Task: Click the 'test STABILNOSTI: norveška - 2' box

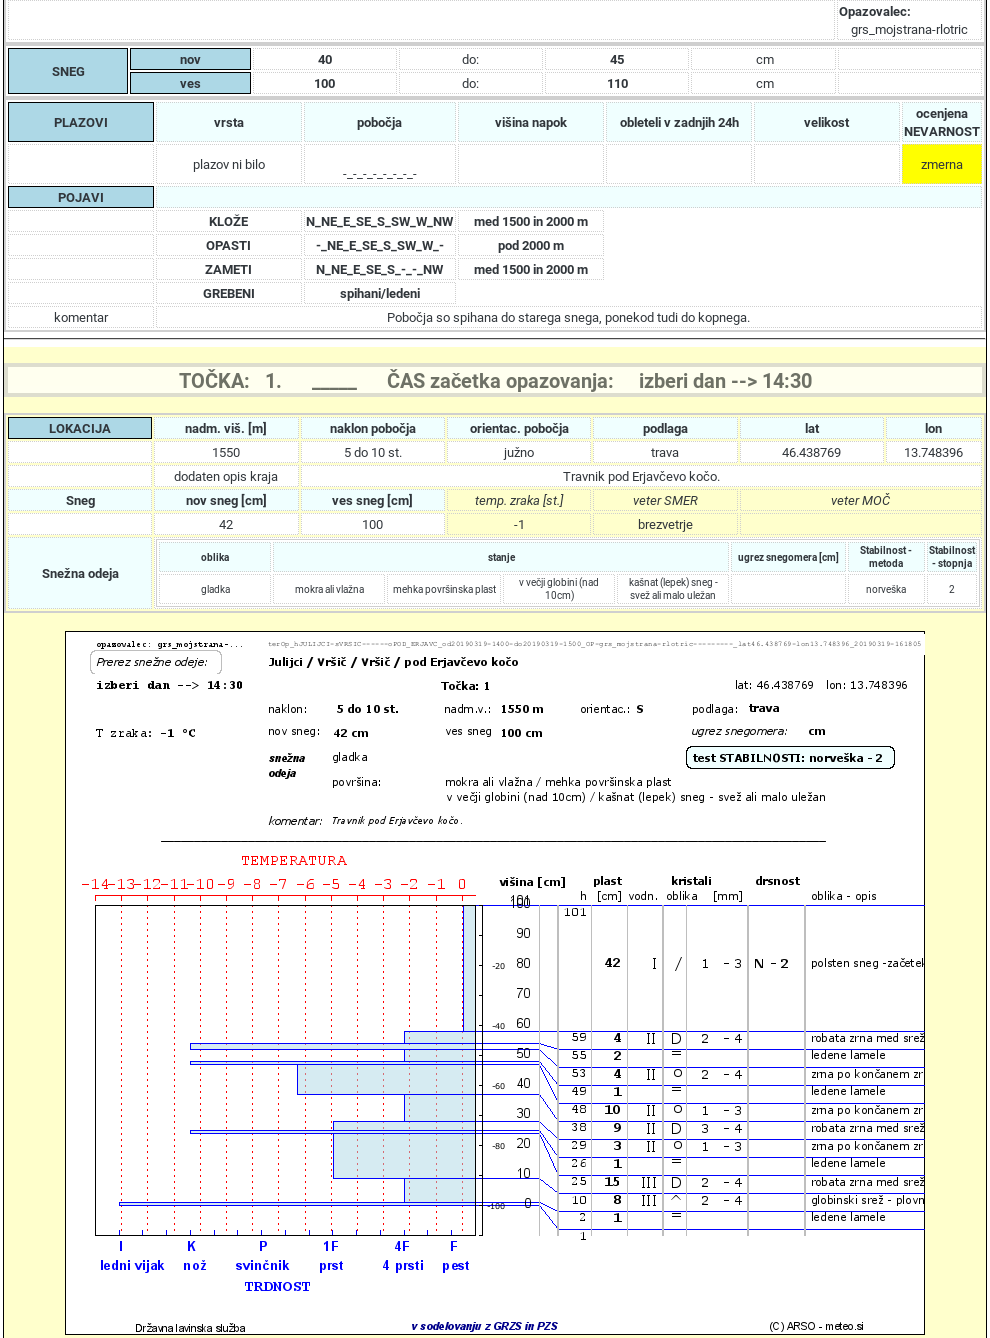Action: tap(790, 758)
